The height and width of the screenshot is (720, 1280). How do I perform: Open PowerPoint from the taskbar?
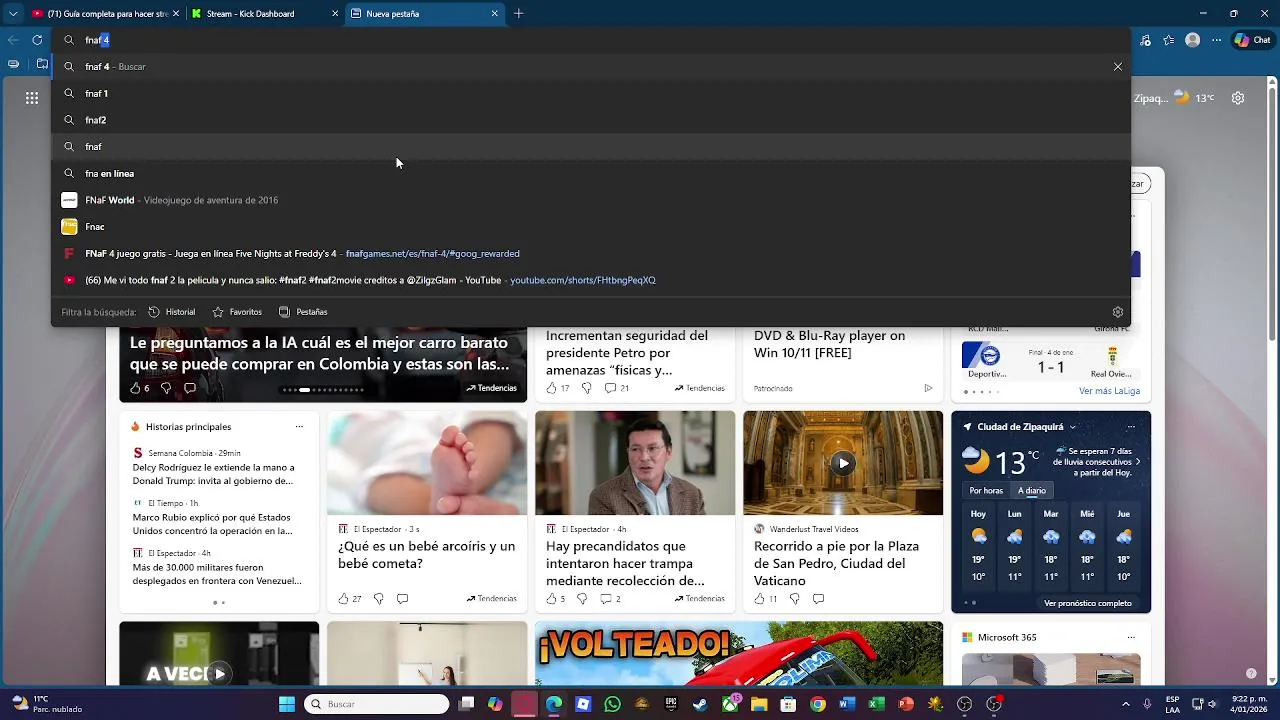point(906,704)
